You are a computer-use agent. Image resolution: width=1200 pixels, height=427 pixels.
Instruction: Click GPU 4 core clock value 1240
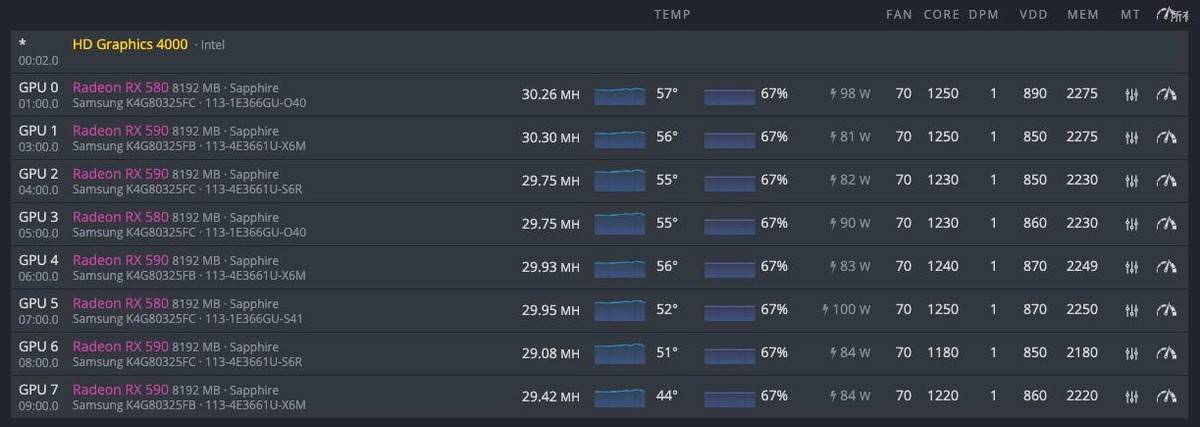coord(942,267)
